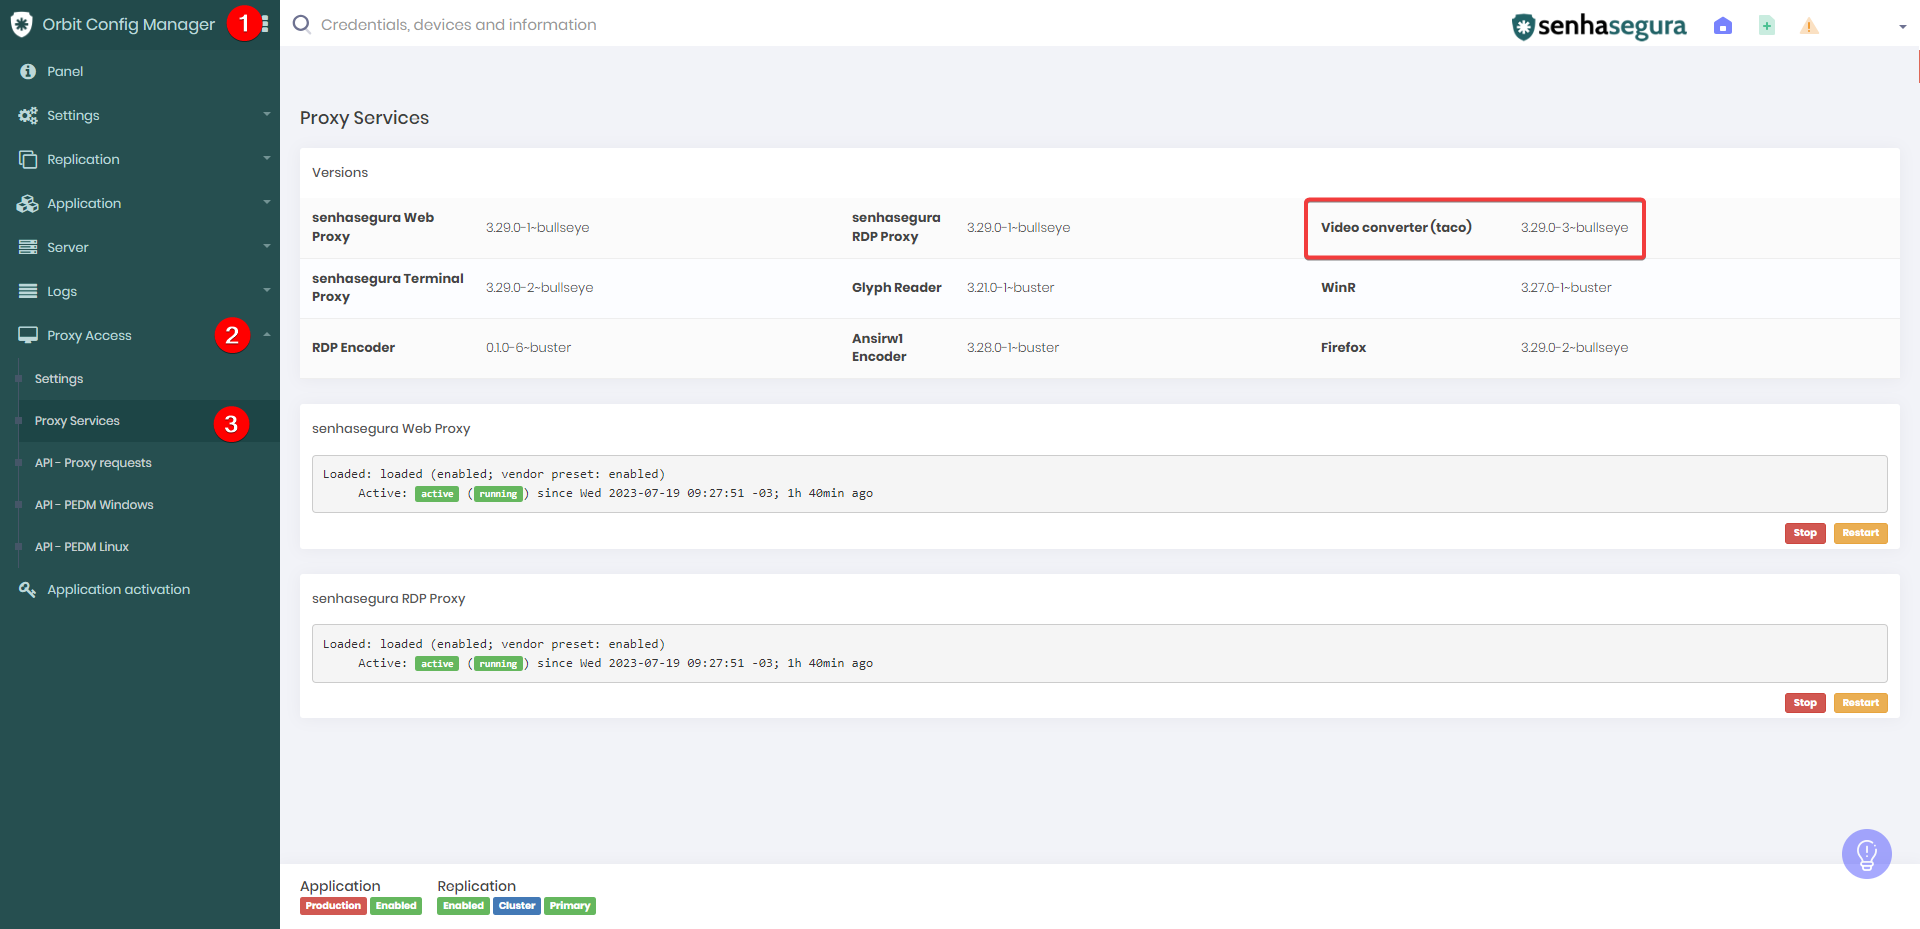
Task: Select Web Proxy version 3.29.0-1-bullseye
Action: (x=538, y=228)
